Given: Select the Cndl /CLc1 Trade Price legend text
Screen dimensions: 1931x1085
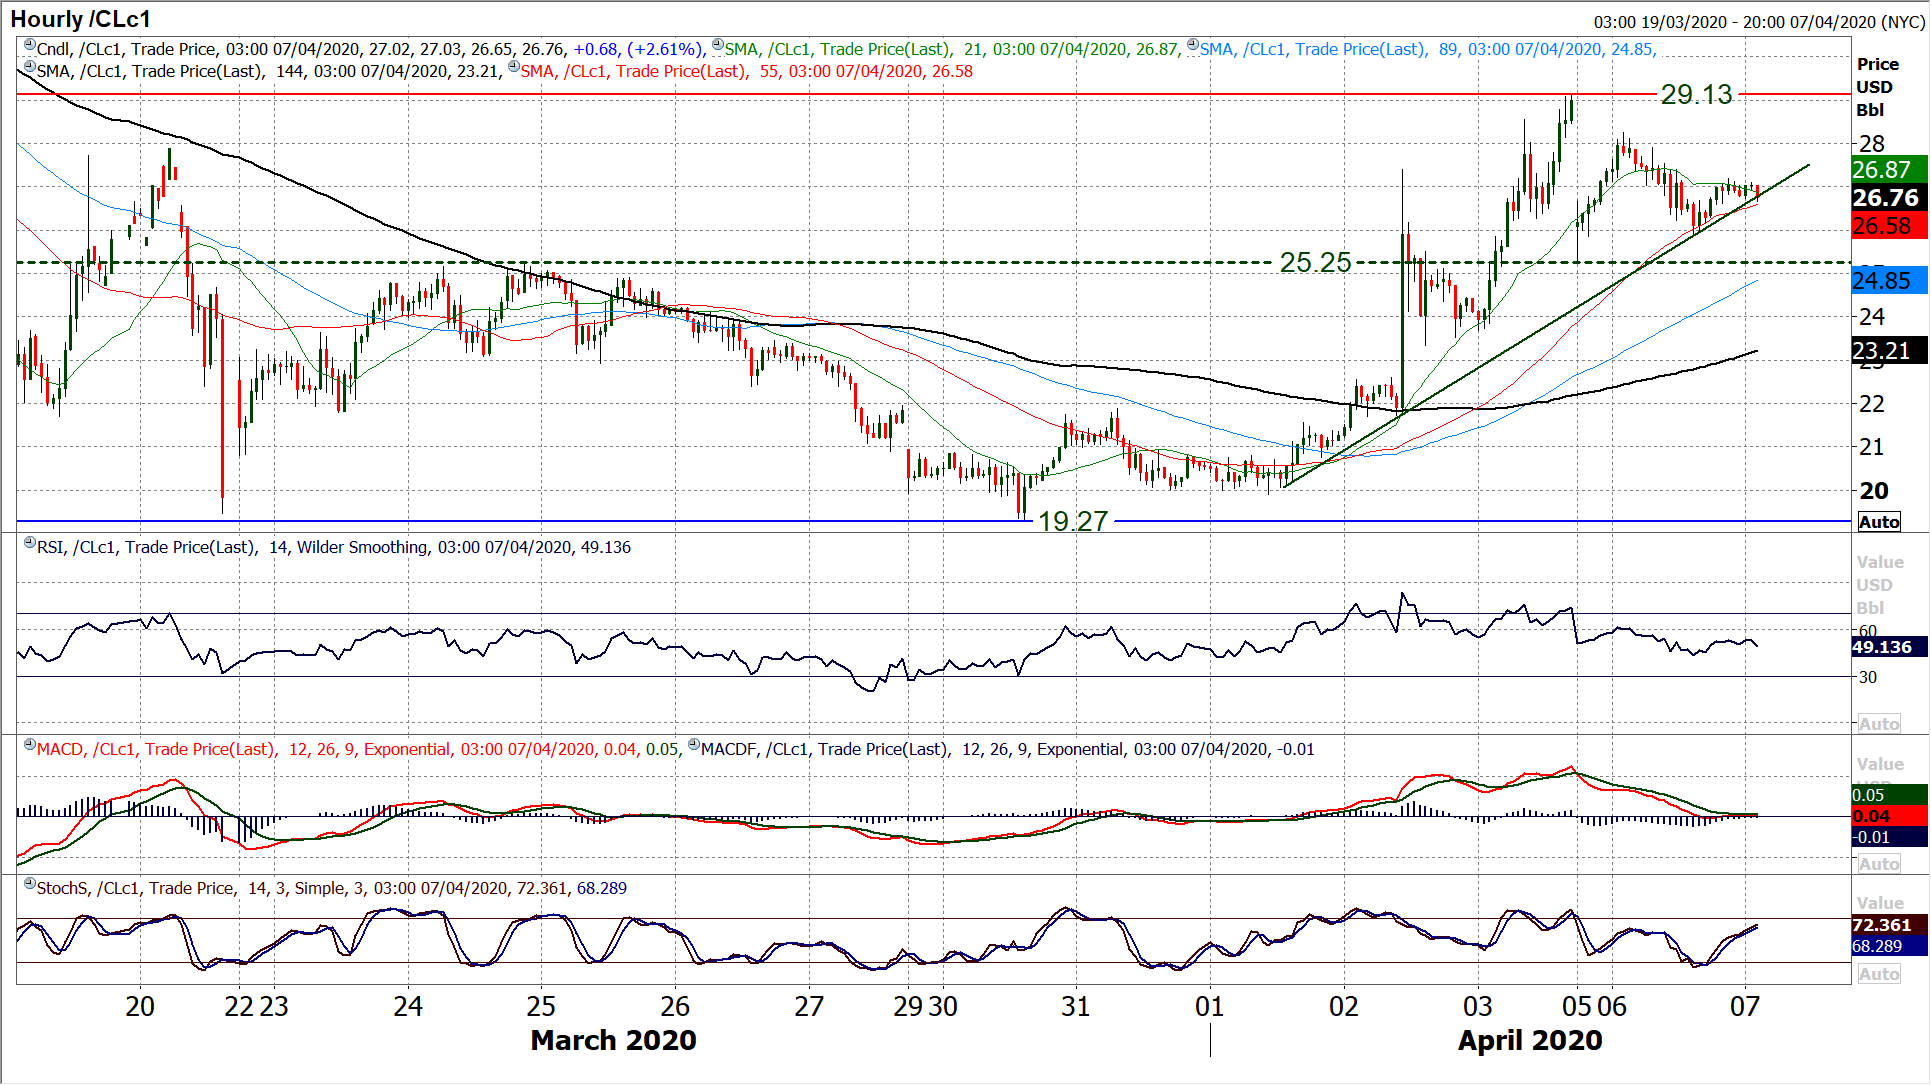Looking at the screenshot, I should tap(370, 49).
